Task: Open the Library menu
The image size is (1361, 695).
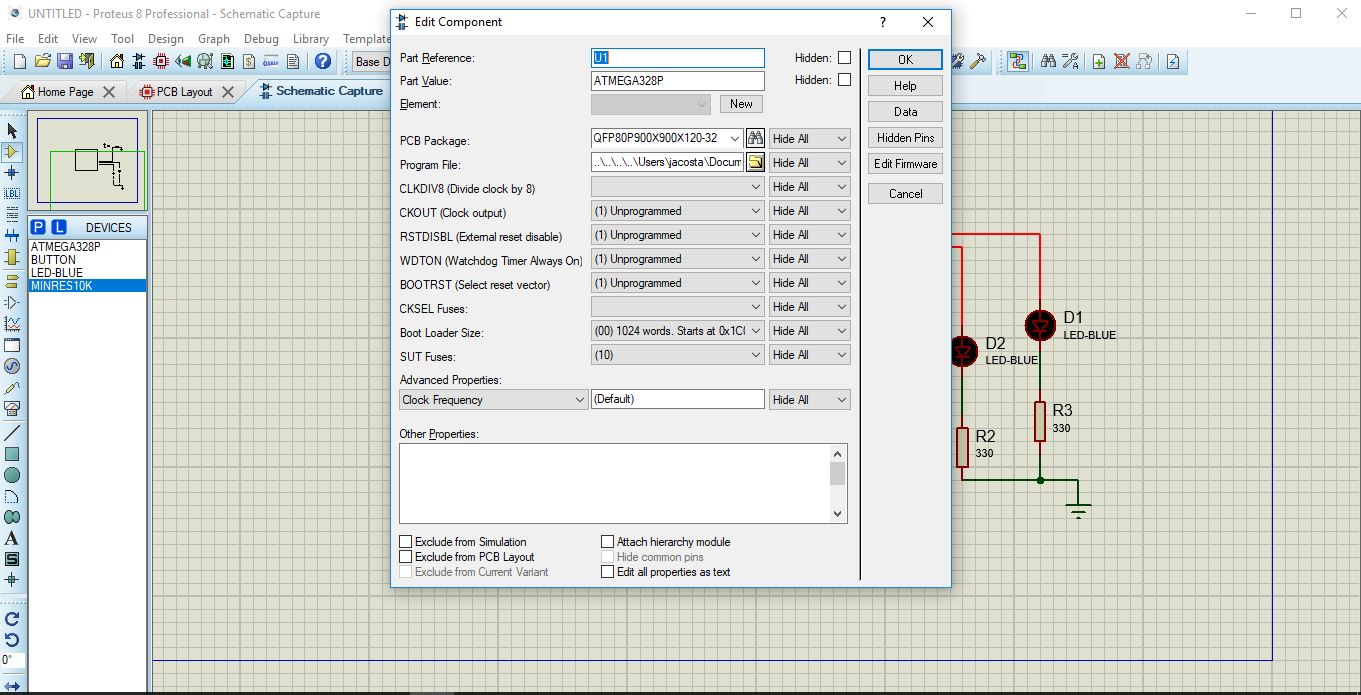Action: tap(311, 39)
